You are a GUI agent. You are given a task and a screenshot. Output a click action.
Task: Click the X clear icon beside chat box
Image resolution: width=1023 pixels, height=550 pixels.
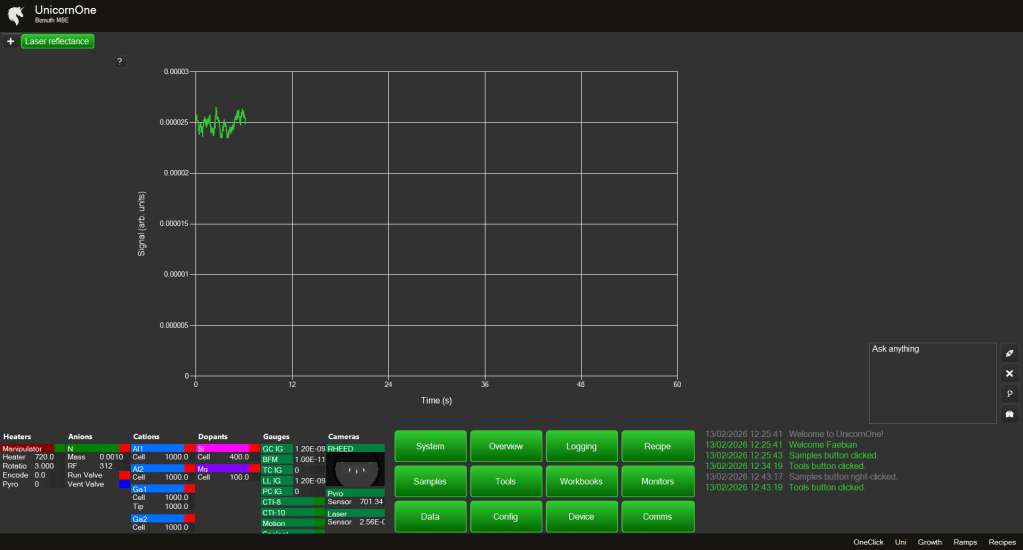tap(1009, 373)
